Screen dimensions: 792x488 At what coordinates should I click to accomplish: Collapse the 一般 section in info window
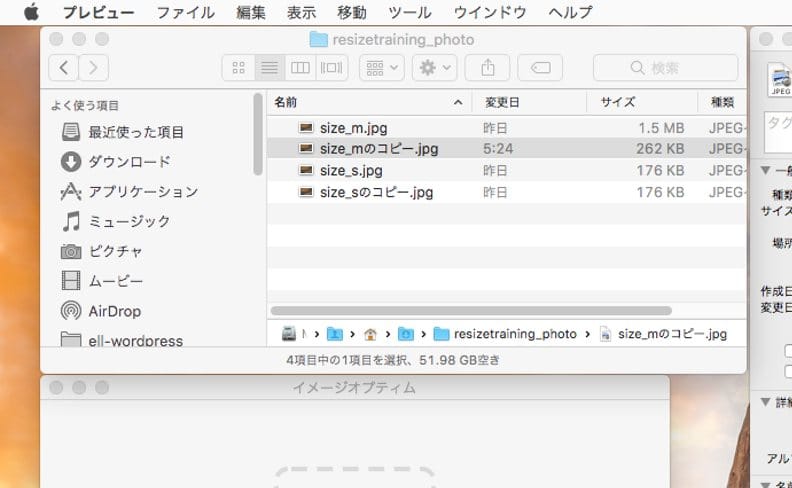(766, 170)
